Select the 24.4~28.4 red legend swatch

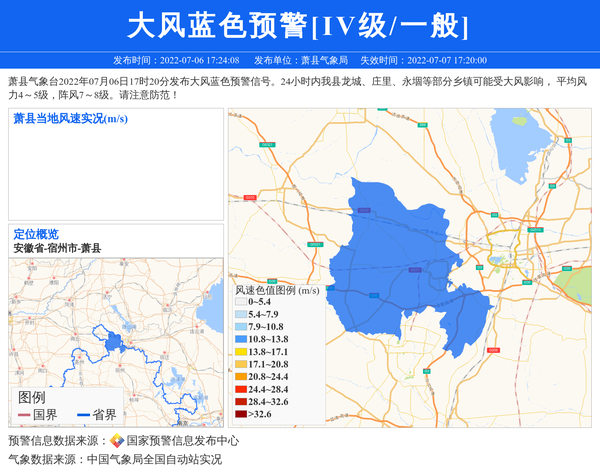pos(240,389)
